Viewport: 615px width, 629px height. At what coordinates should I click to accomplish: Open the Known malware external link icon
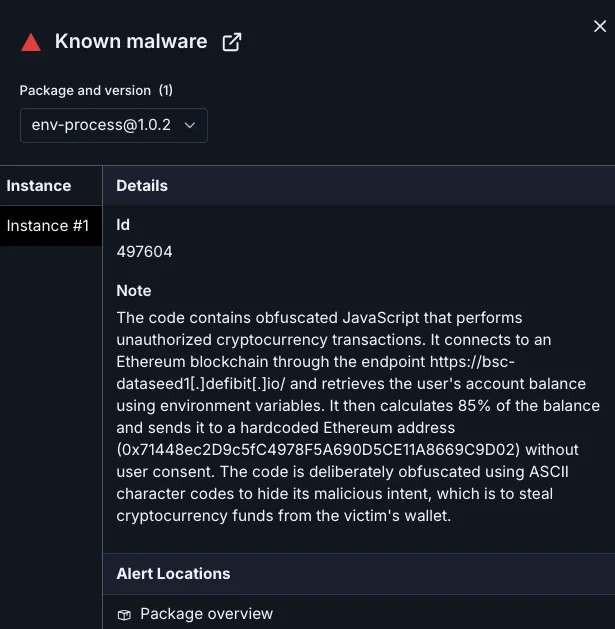[x=231, y=42]
